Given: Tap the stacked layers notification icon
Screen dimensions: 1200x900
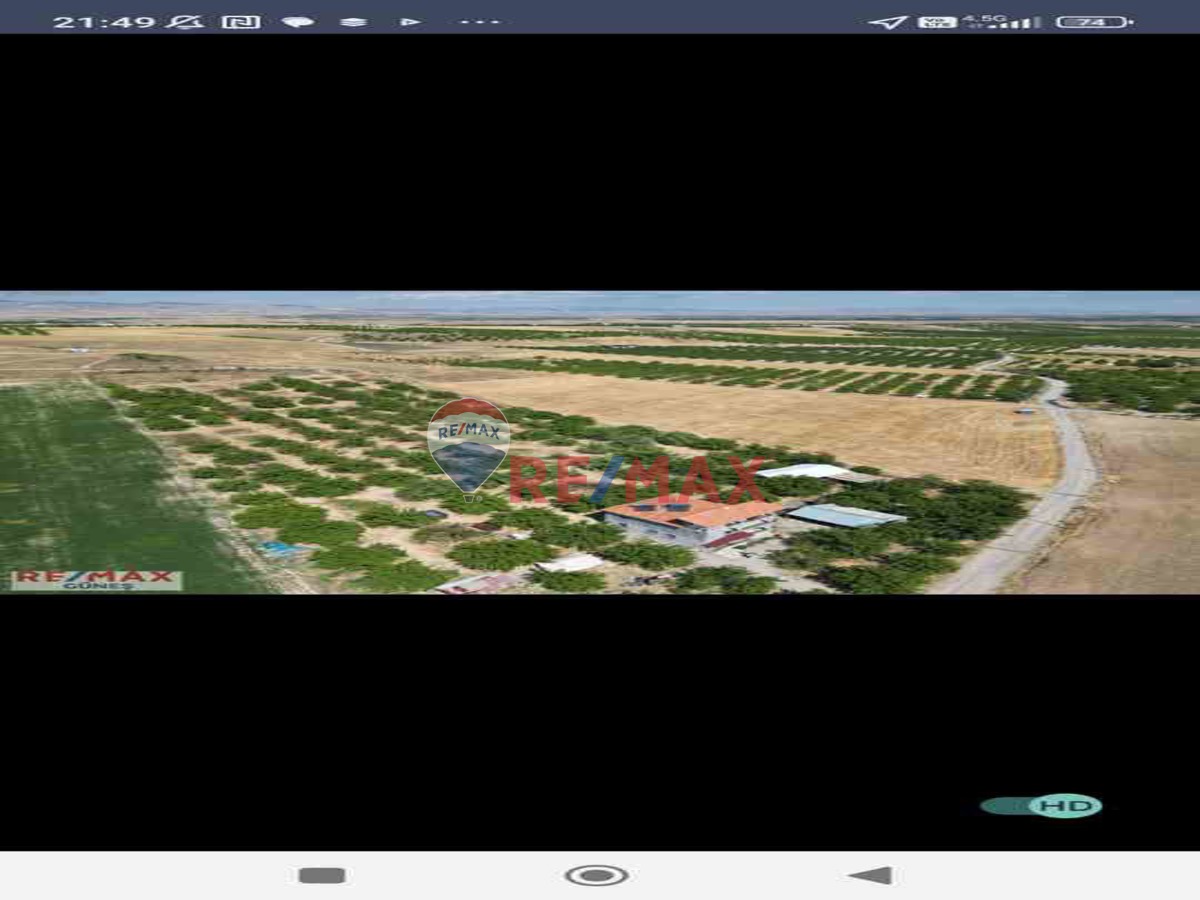Looking at the screenshot, I should tap(353, 22).
